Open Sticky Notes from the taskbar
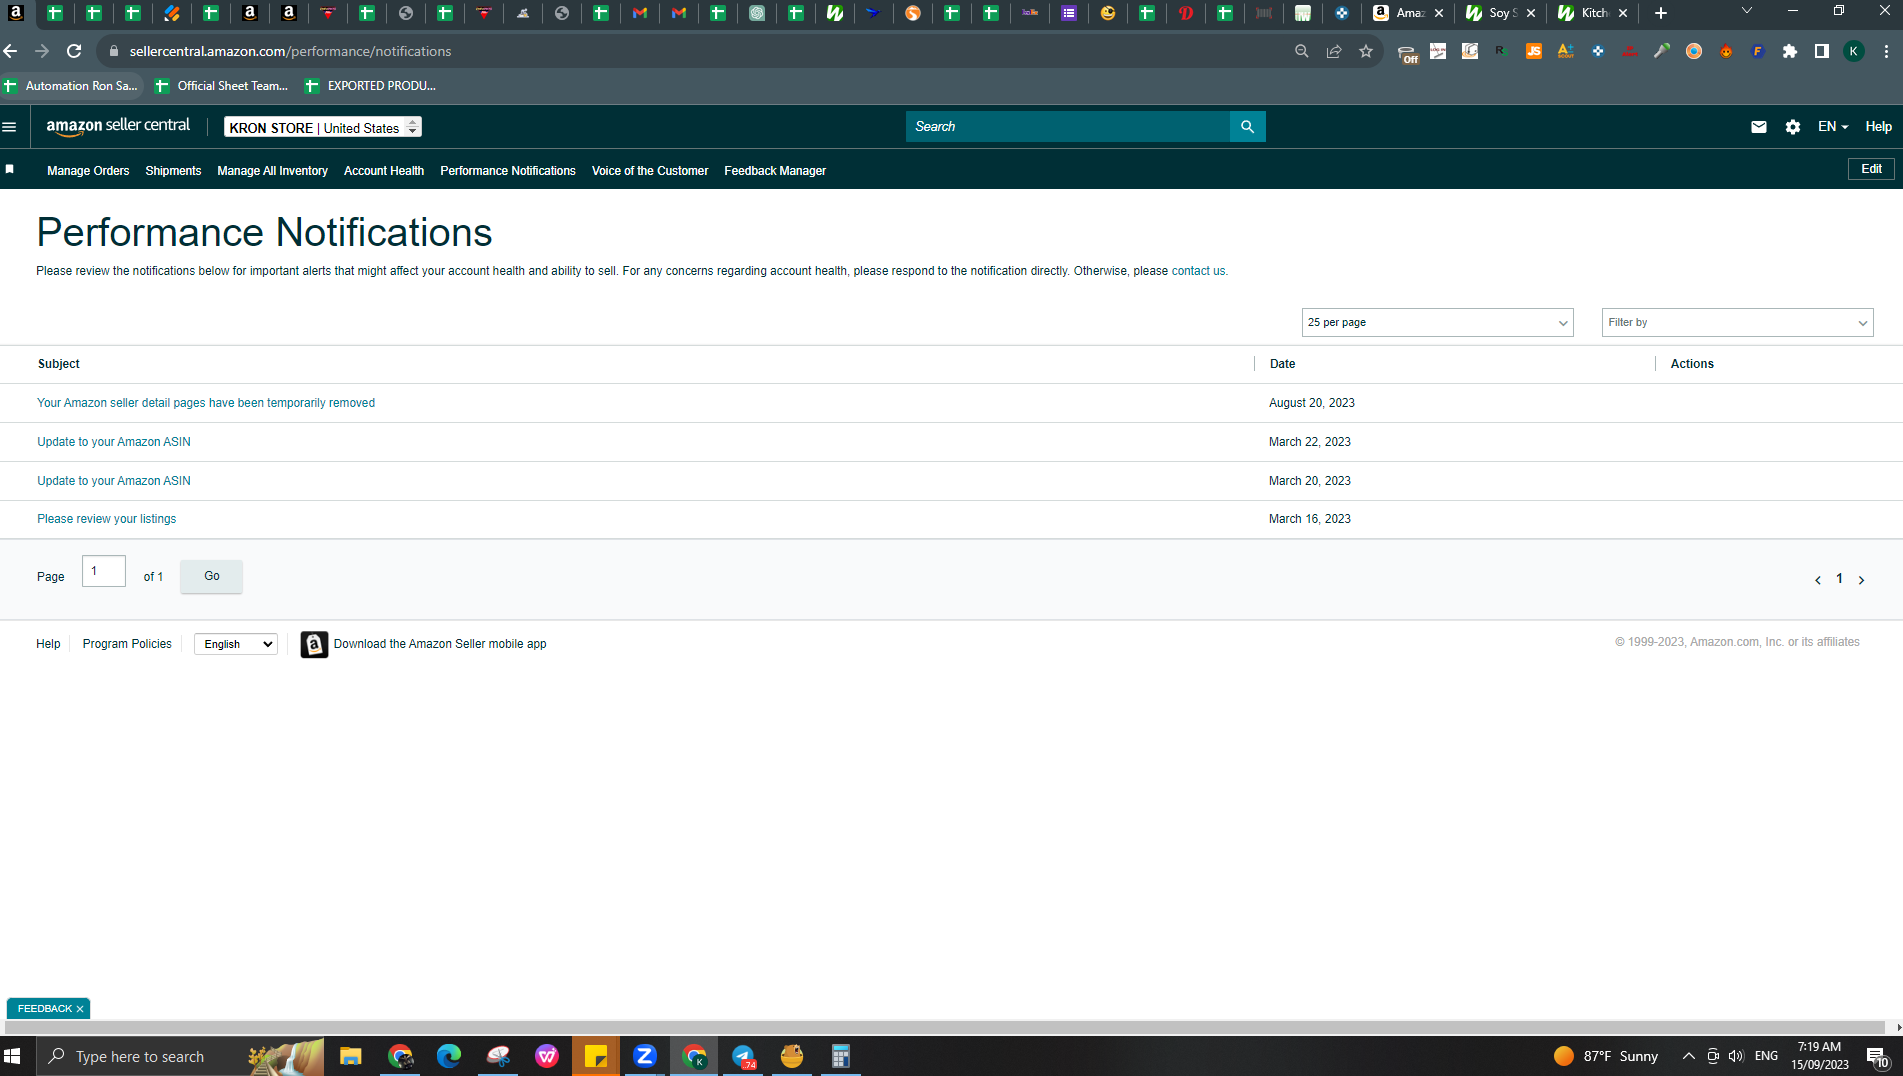1903x1076 pixels. click(x=596, y=1056)
